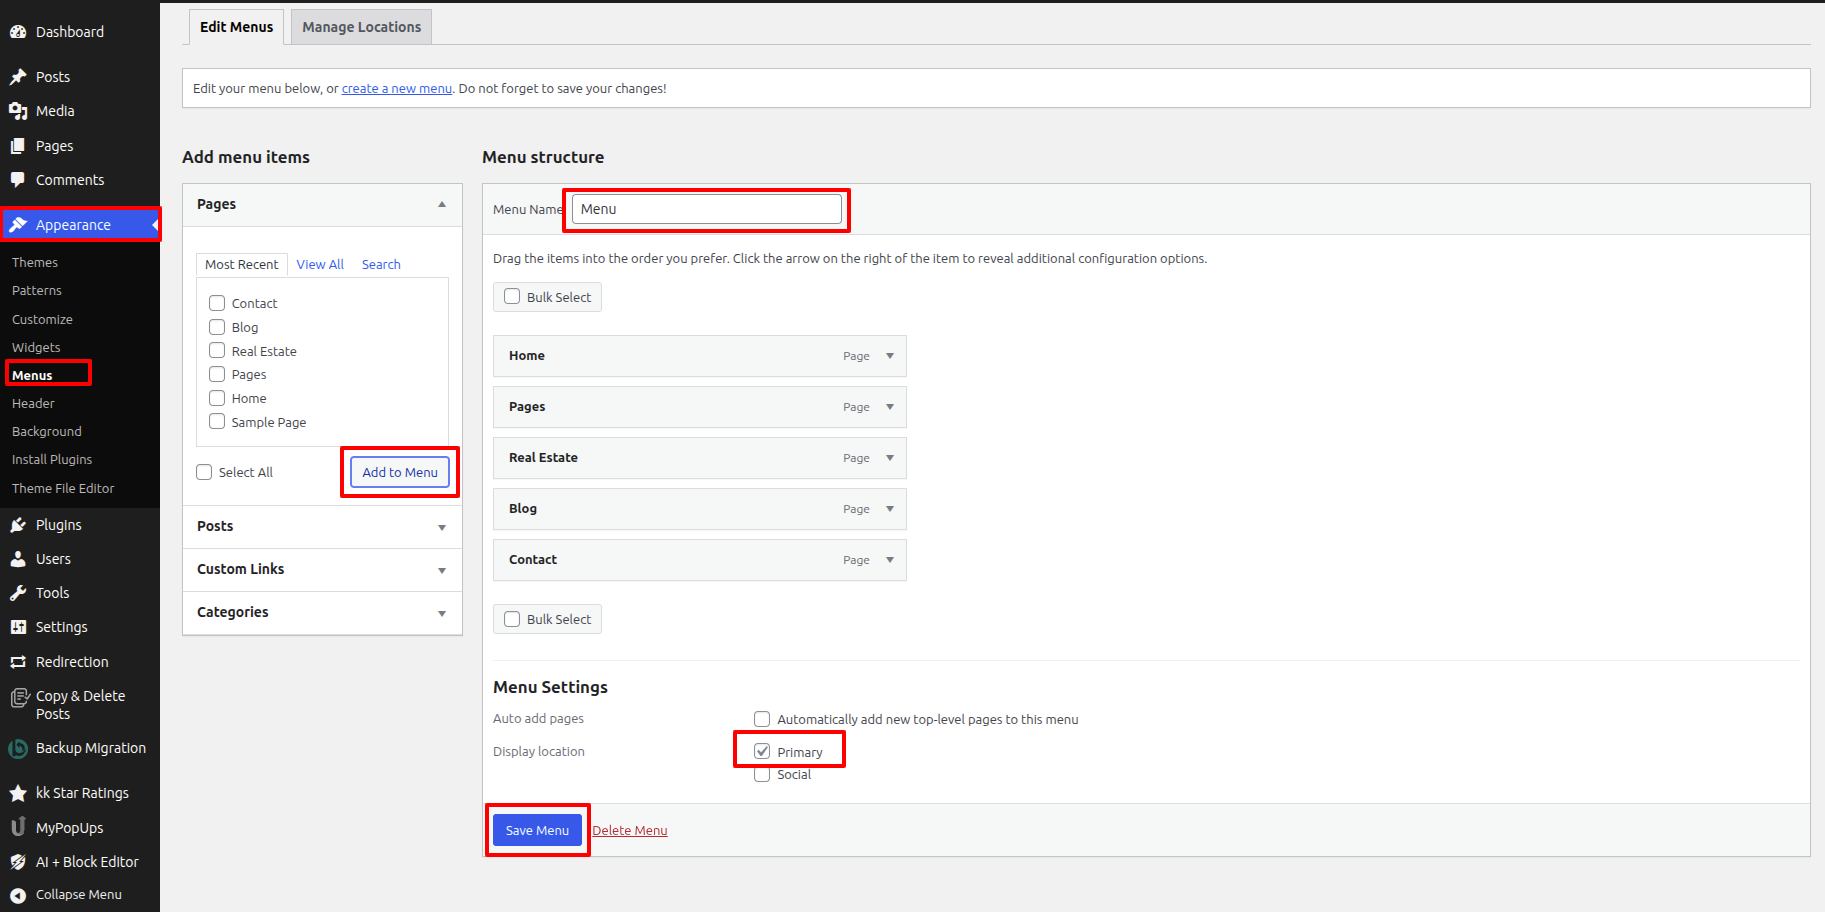1825x912 pixels.
Task: Expand the Custom Links section
Action: [x=441, y=570]
